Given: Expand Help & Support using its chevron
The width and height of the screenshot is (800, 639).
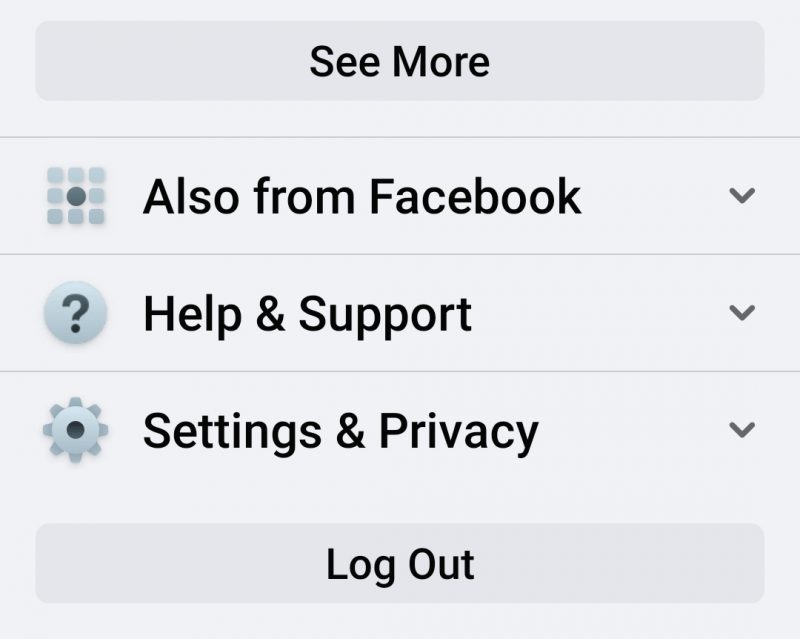Looking at the screenshot, I should (x=742, y=312).
